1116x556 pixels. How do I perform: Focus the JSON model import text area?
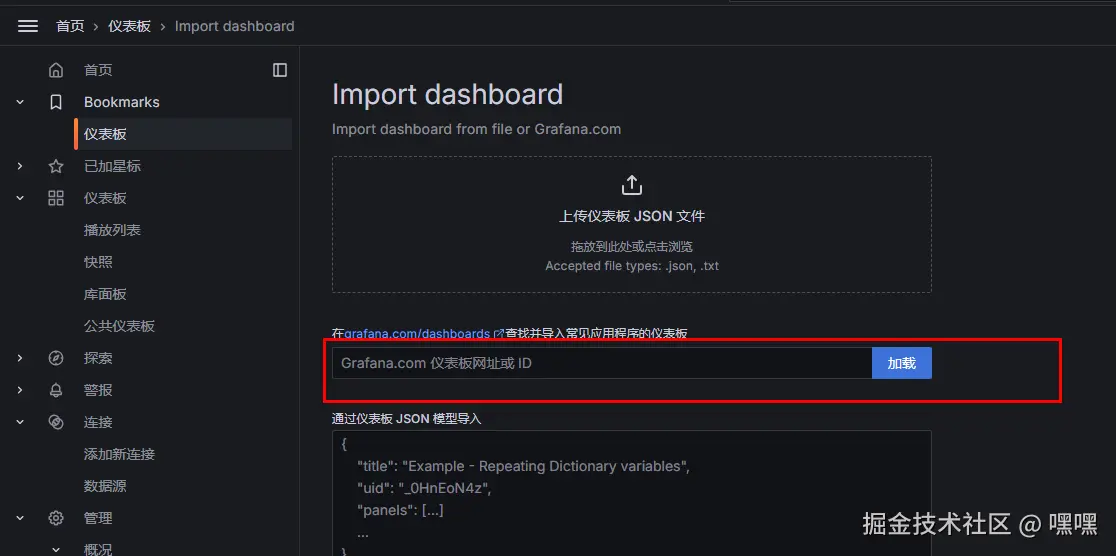(632, 493)
